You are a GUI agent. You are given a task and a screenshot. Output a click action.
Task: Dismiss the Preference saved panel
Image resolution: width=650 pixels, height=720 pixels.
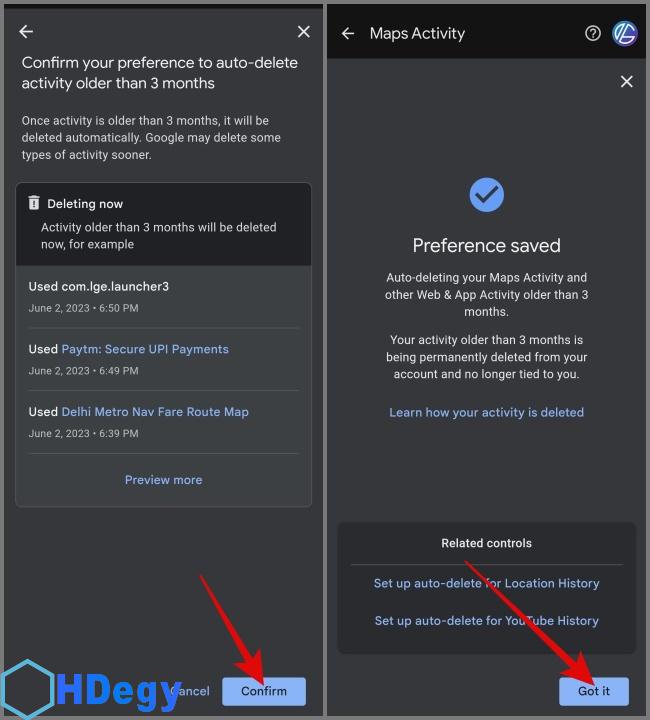click(x=626, y=82)
